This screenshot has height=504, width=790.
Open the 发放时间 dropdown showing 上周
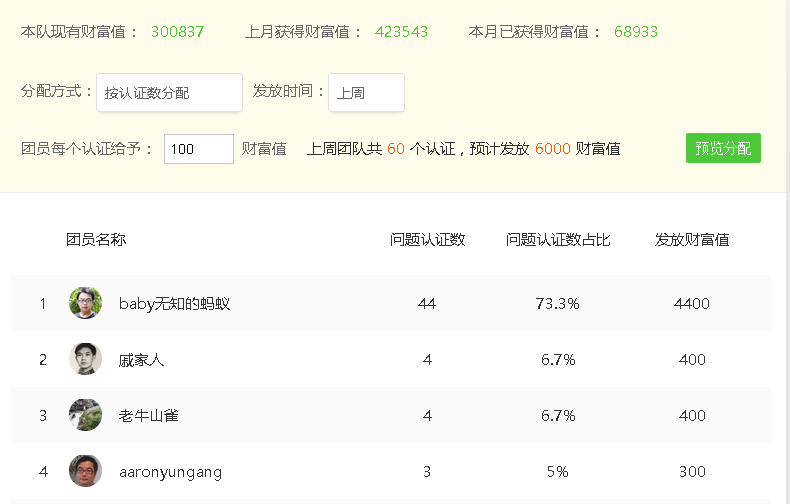click(x=366, y=93)
